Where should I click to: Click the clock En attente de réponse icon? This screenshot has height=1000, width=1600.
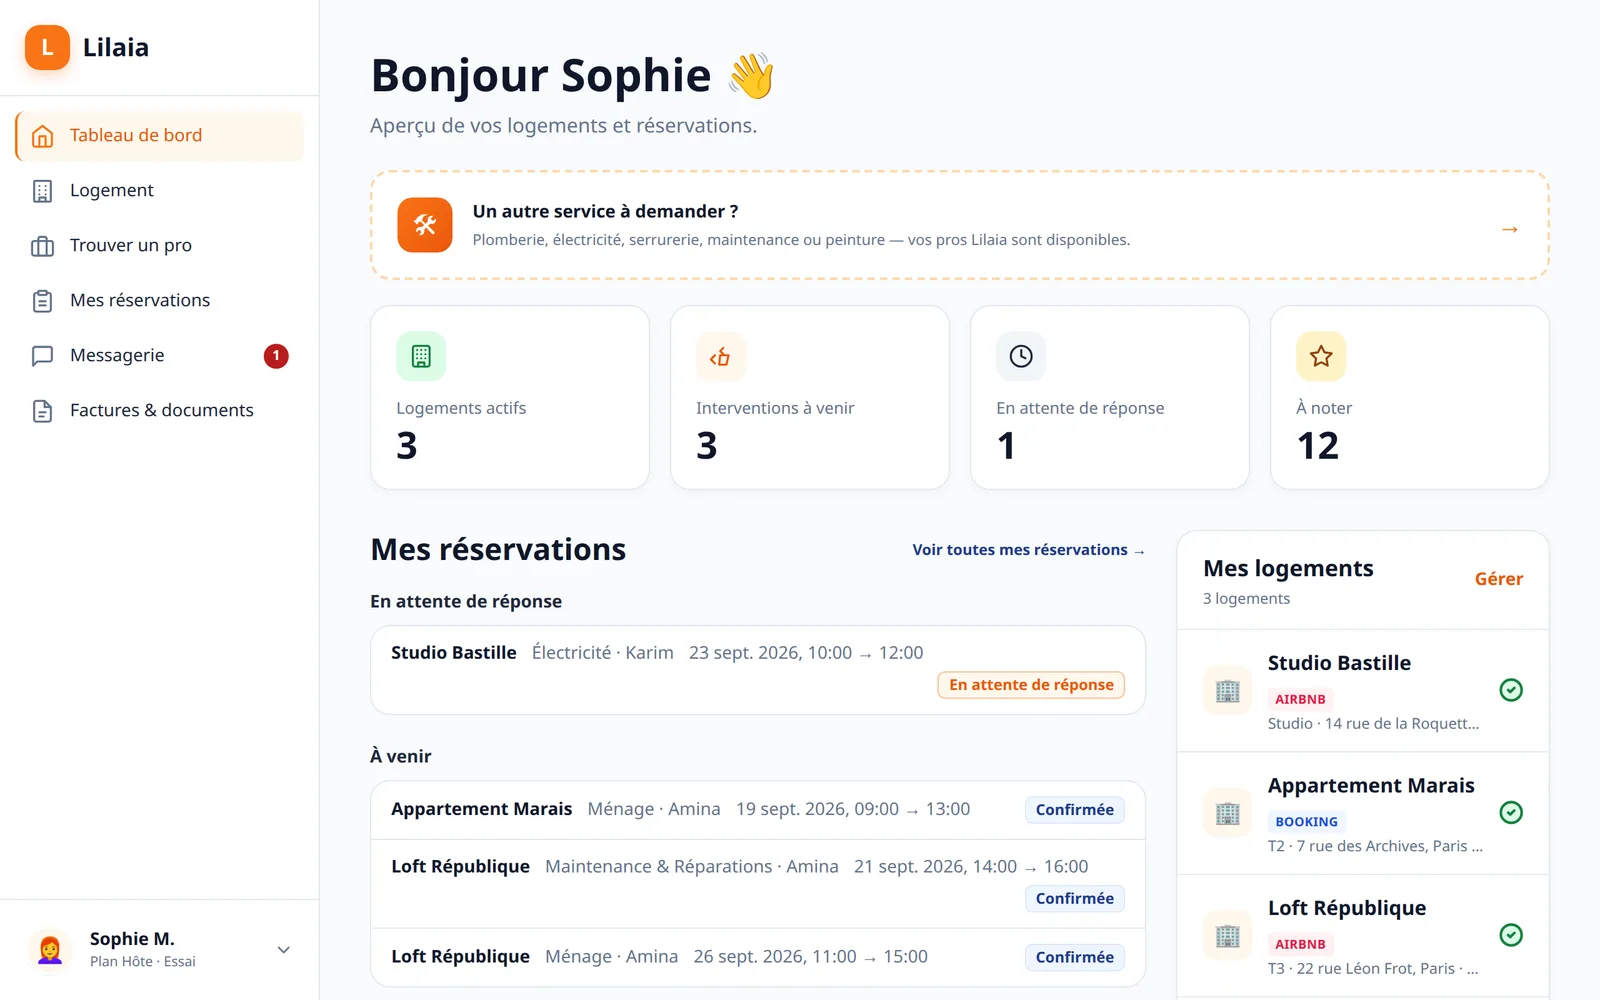(x=1021, y=356)
